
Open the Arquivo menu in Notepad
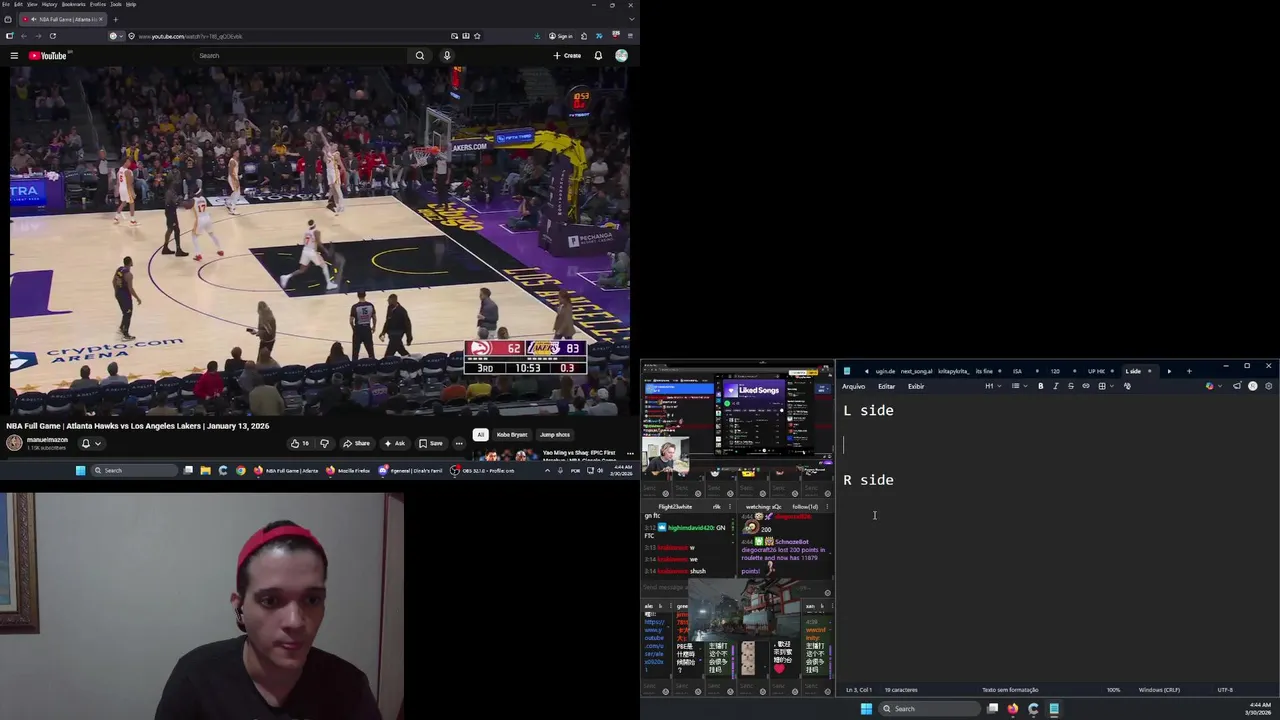click(x=853, y=386)
